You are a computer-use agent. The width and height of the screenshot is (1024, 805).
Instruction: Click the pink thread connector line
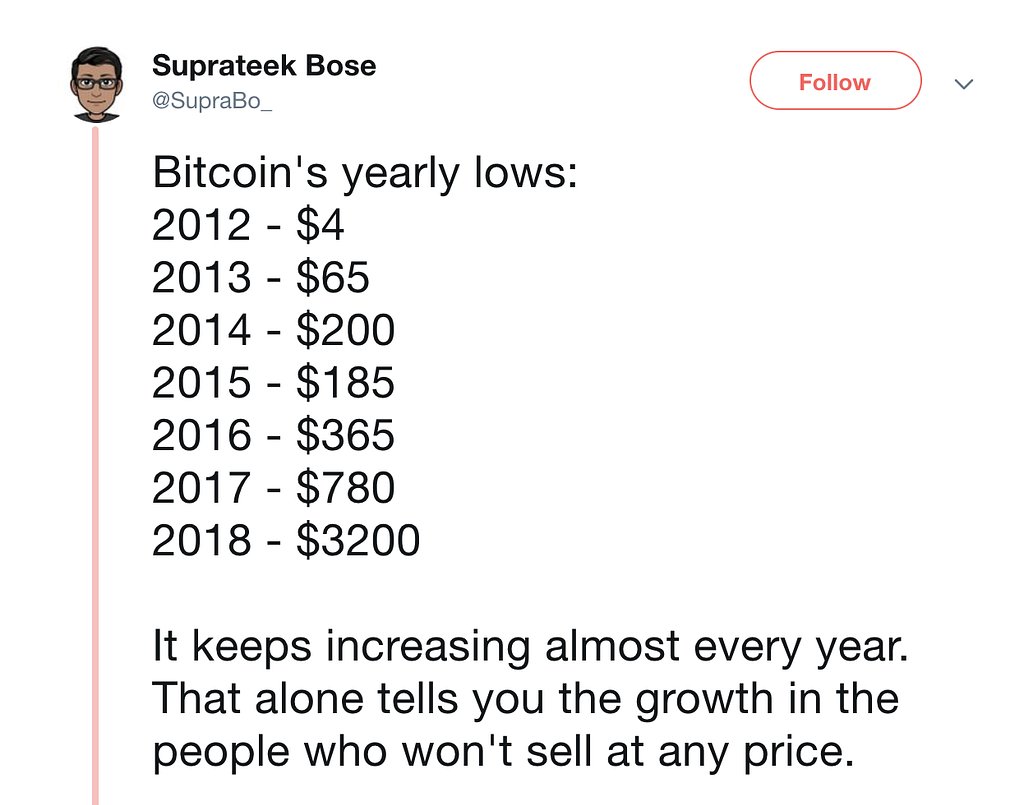click(x=97, y=460)
